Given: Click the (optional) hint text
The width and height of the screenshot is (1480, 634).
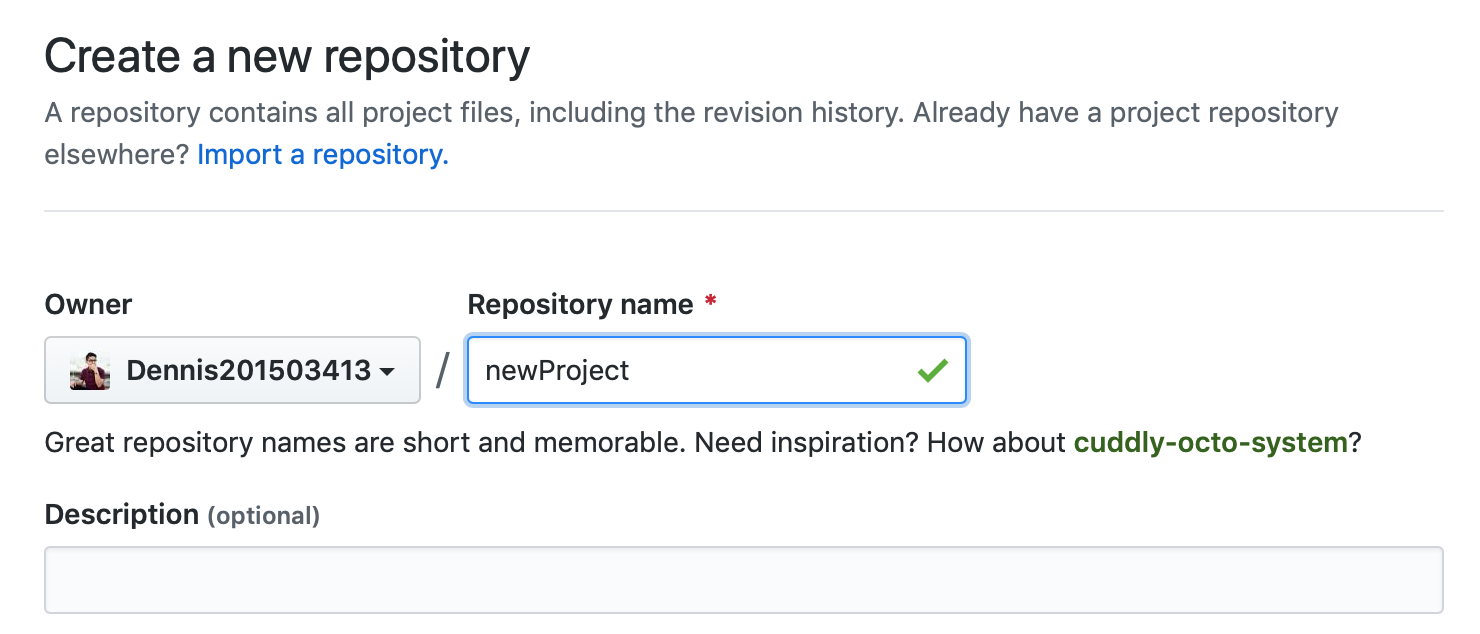Looking at the screenshot, I should [264, 516].
